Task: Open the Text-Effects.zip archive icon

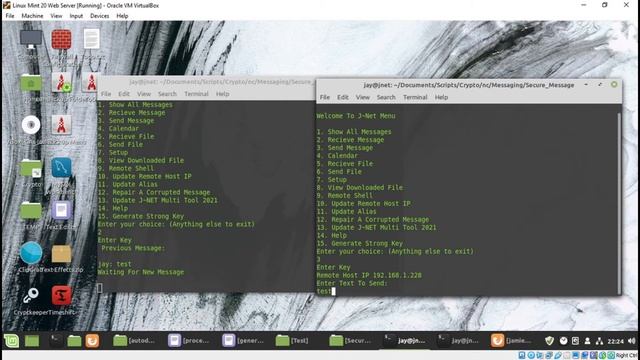Action: pyautogui.click(x=62, y=254)
